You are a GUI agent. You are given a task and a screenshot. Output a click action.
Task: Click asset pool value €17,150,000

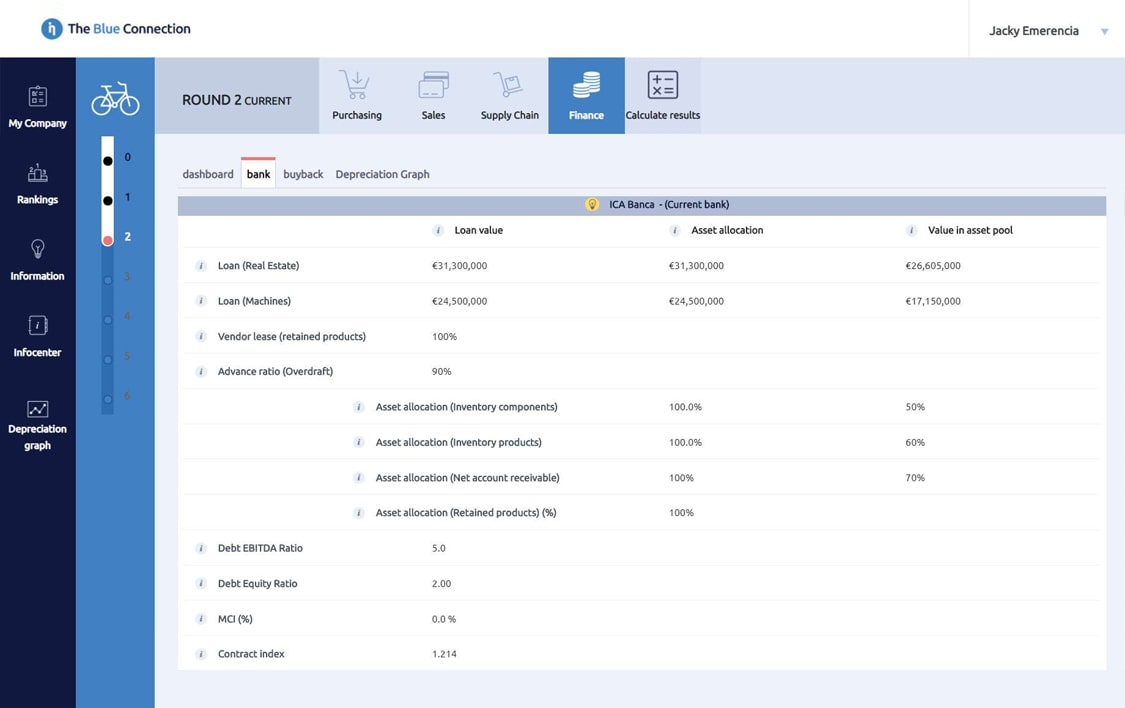coord(933,301)
